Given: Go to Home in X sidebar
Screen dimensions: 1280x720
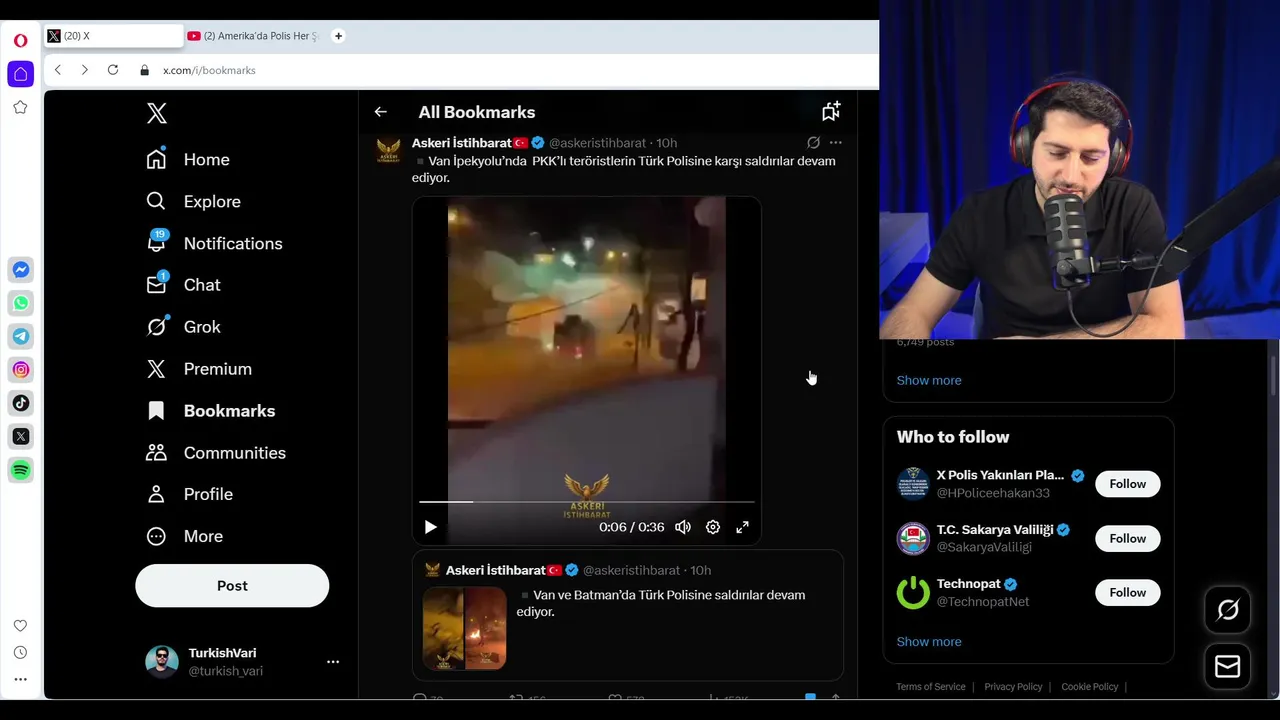Looking at the screenshot, I should [x=188, y=160].
